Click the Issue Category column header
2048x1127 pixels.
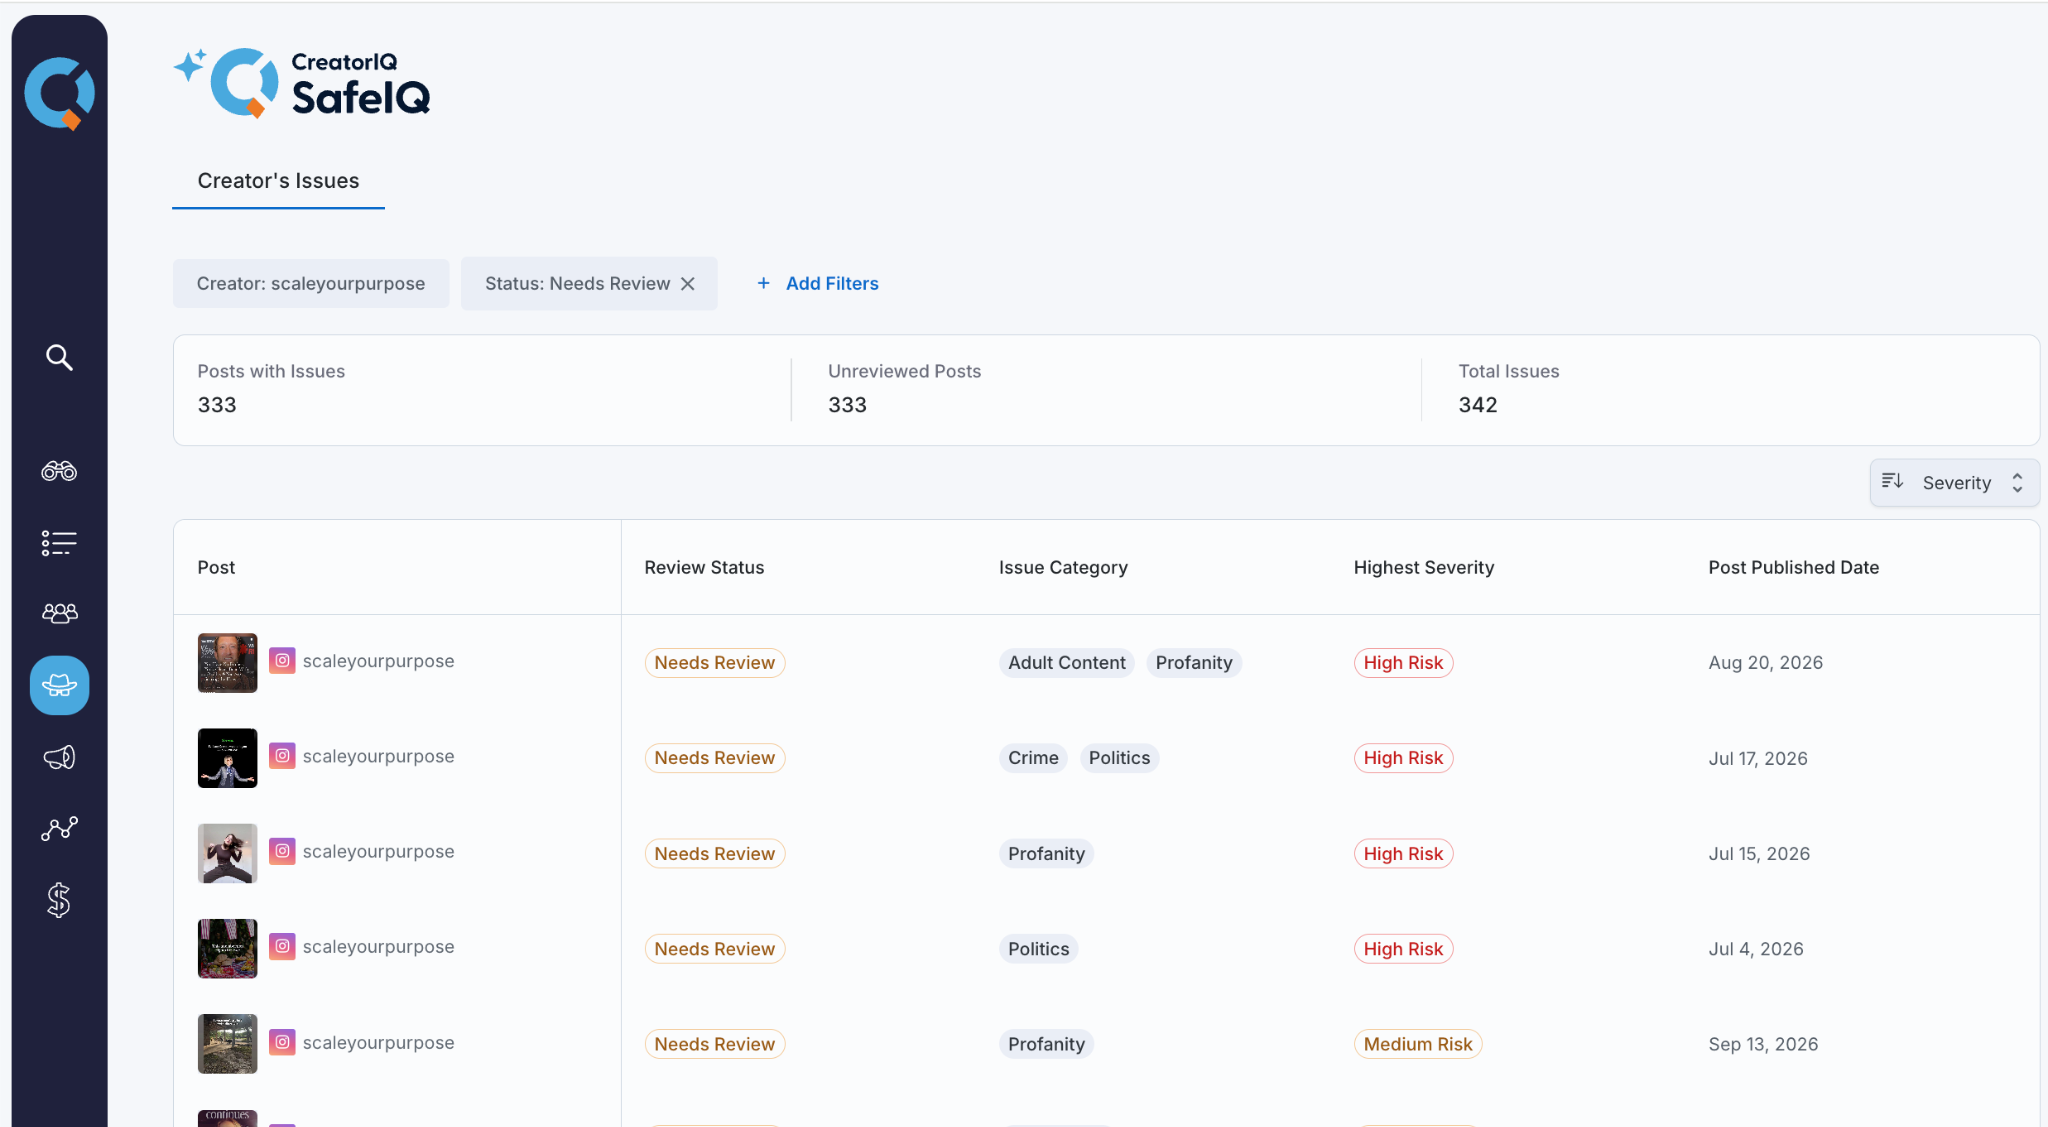(x=1063, y=567)
